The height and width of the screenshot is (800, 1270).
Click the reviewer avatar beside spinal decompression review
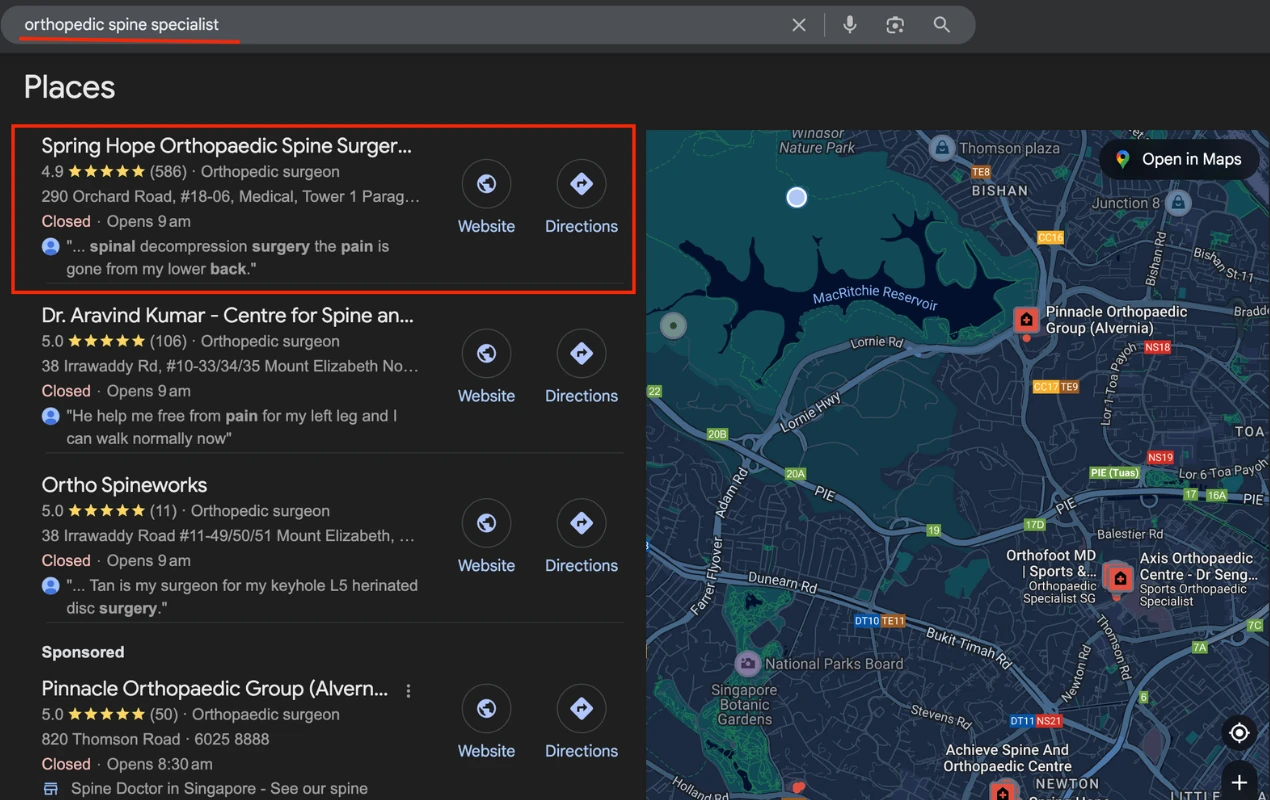point(51,246)
